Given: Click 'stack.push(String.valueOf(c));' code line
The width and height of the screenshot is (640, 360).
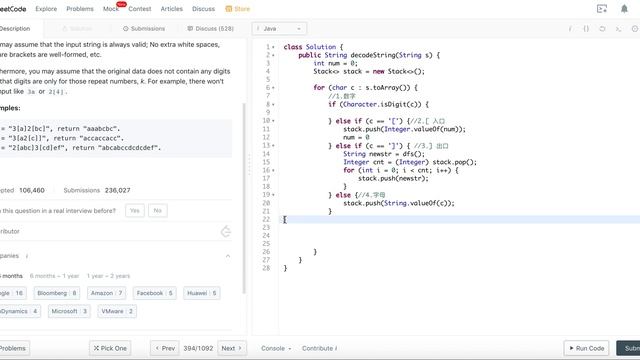Looking at the screenshot, I should [399, 203].
